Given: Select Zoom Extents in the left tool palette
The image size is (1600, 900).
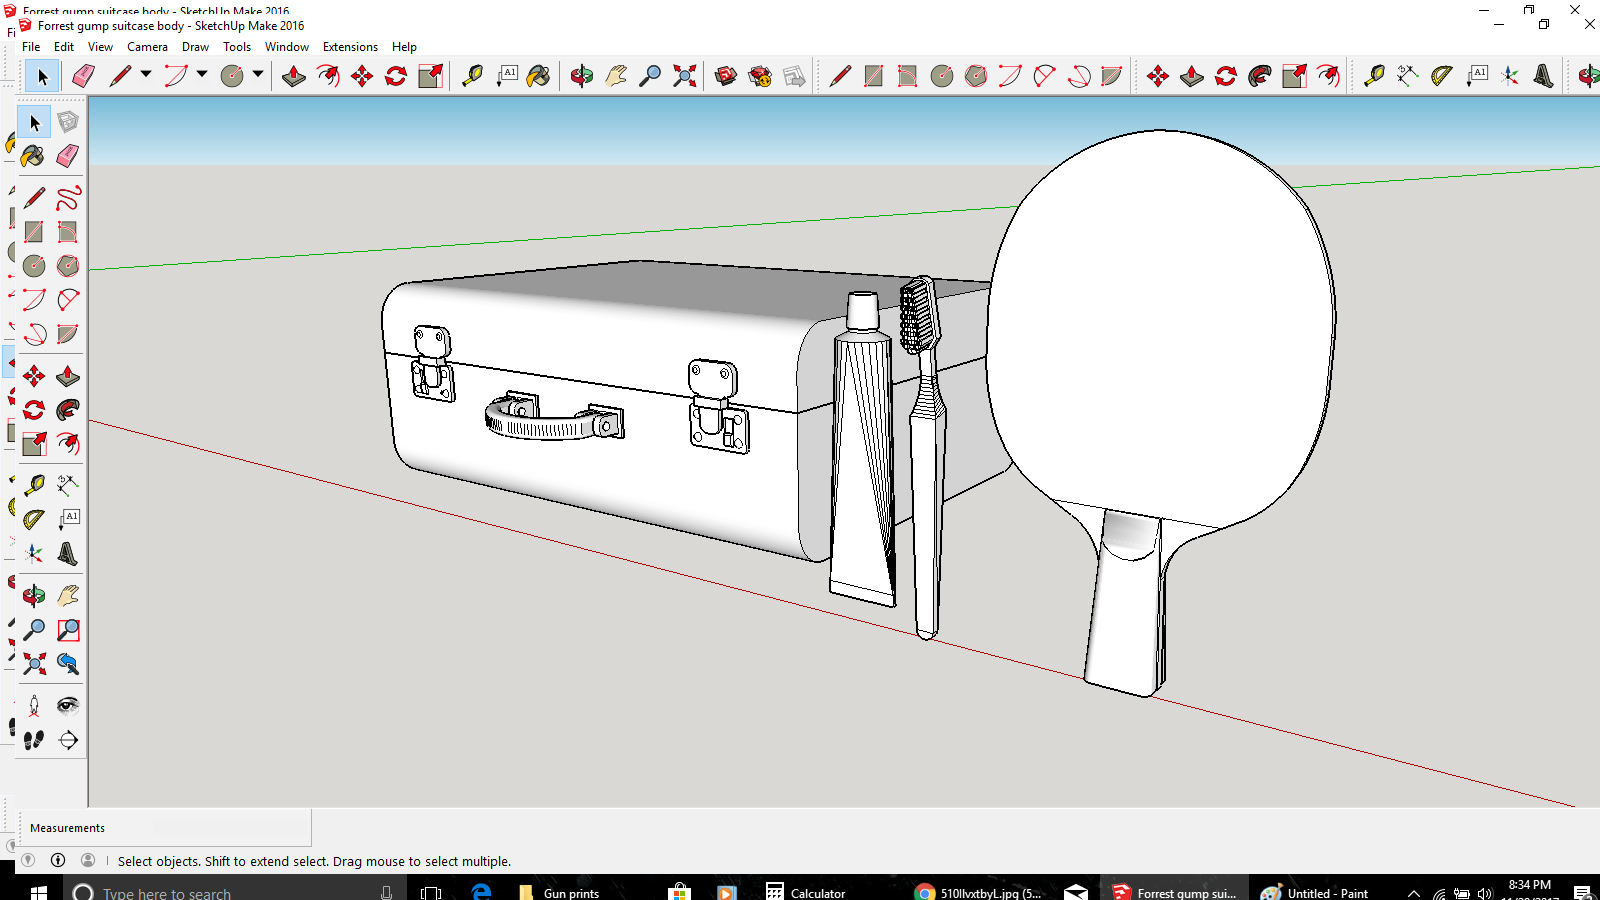Looking at the screenshot, I should [34, 664].
